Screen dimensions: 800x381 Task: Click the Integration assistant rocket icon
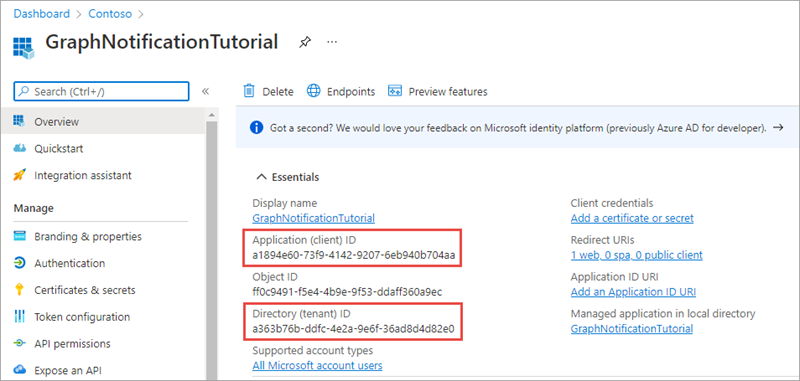19,175
